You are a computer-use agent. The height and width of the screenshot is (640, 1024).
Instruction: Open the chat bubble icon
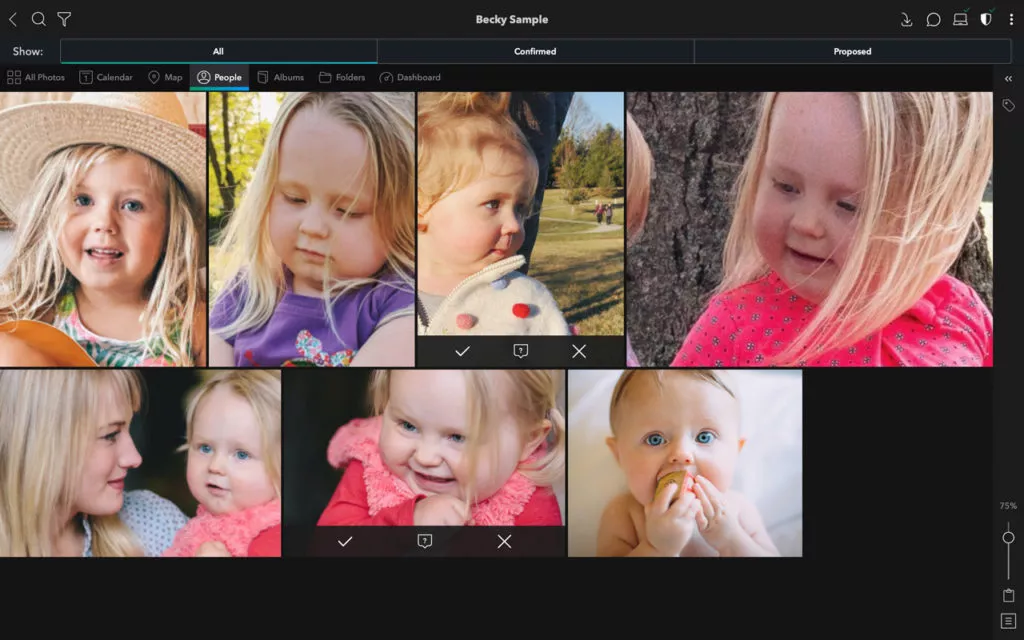pyautogui.click(x=933, y=19)
